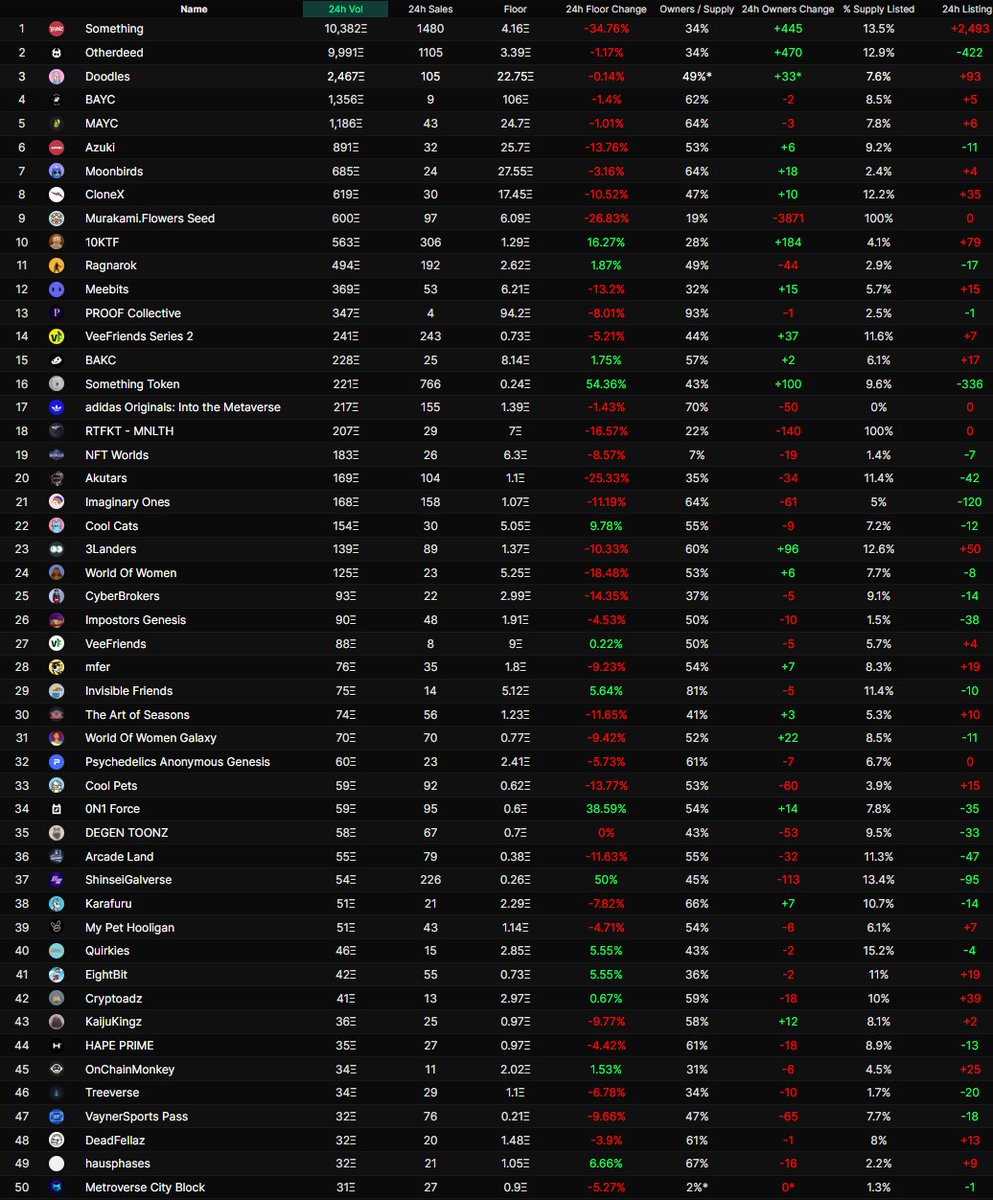Open the RTFKT - MNLTH collection link
Screen dimensions: 993x1200
129,431
